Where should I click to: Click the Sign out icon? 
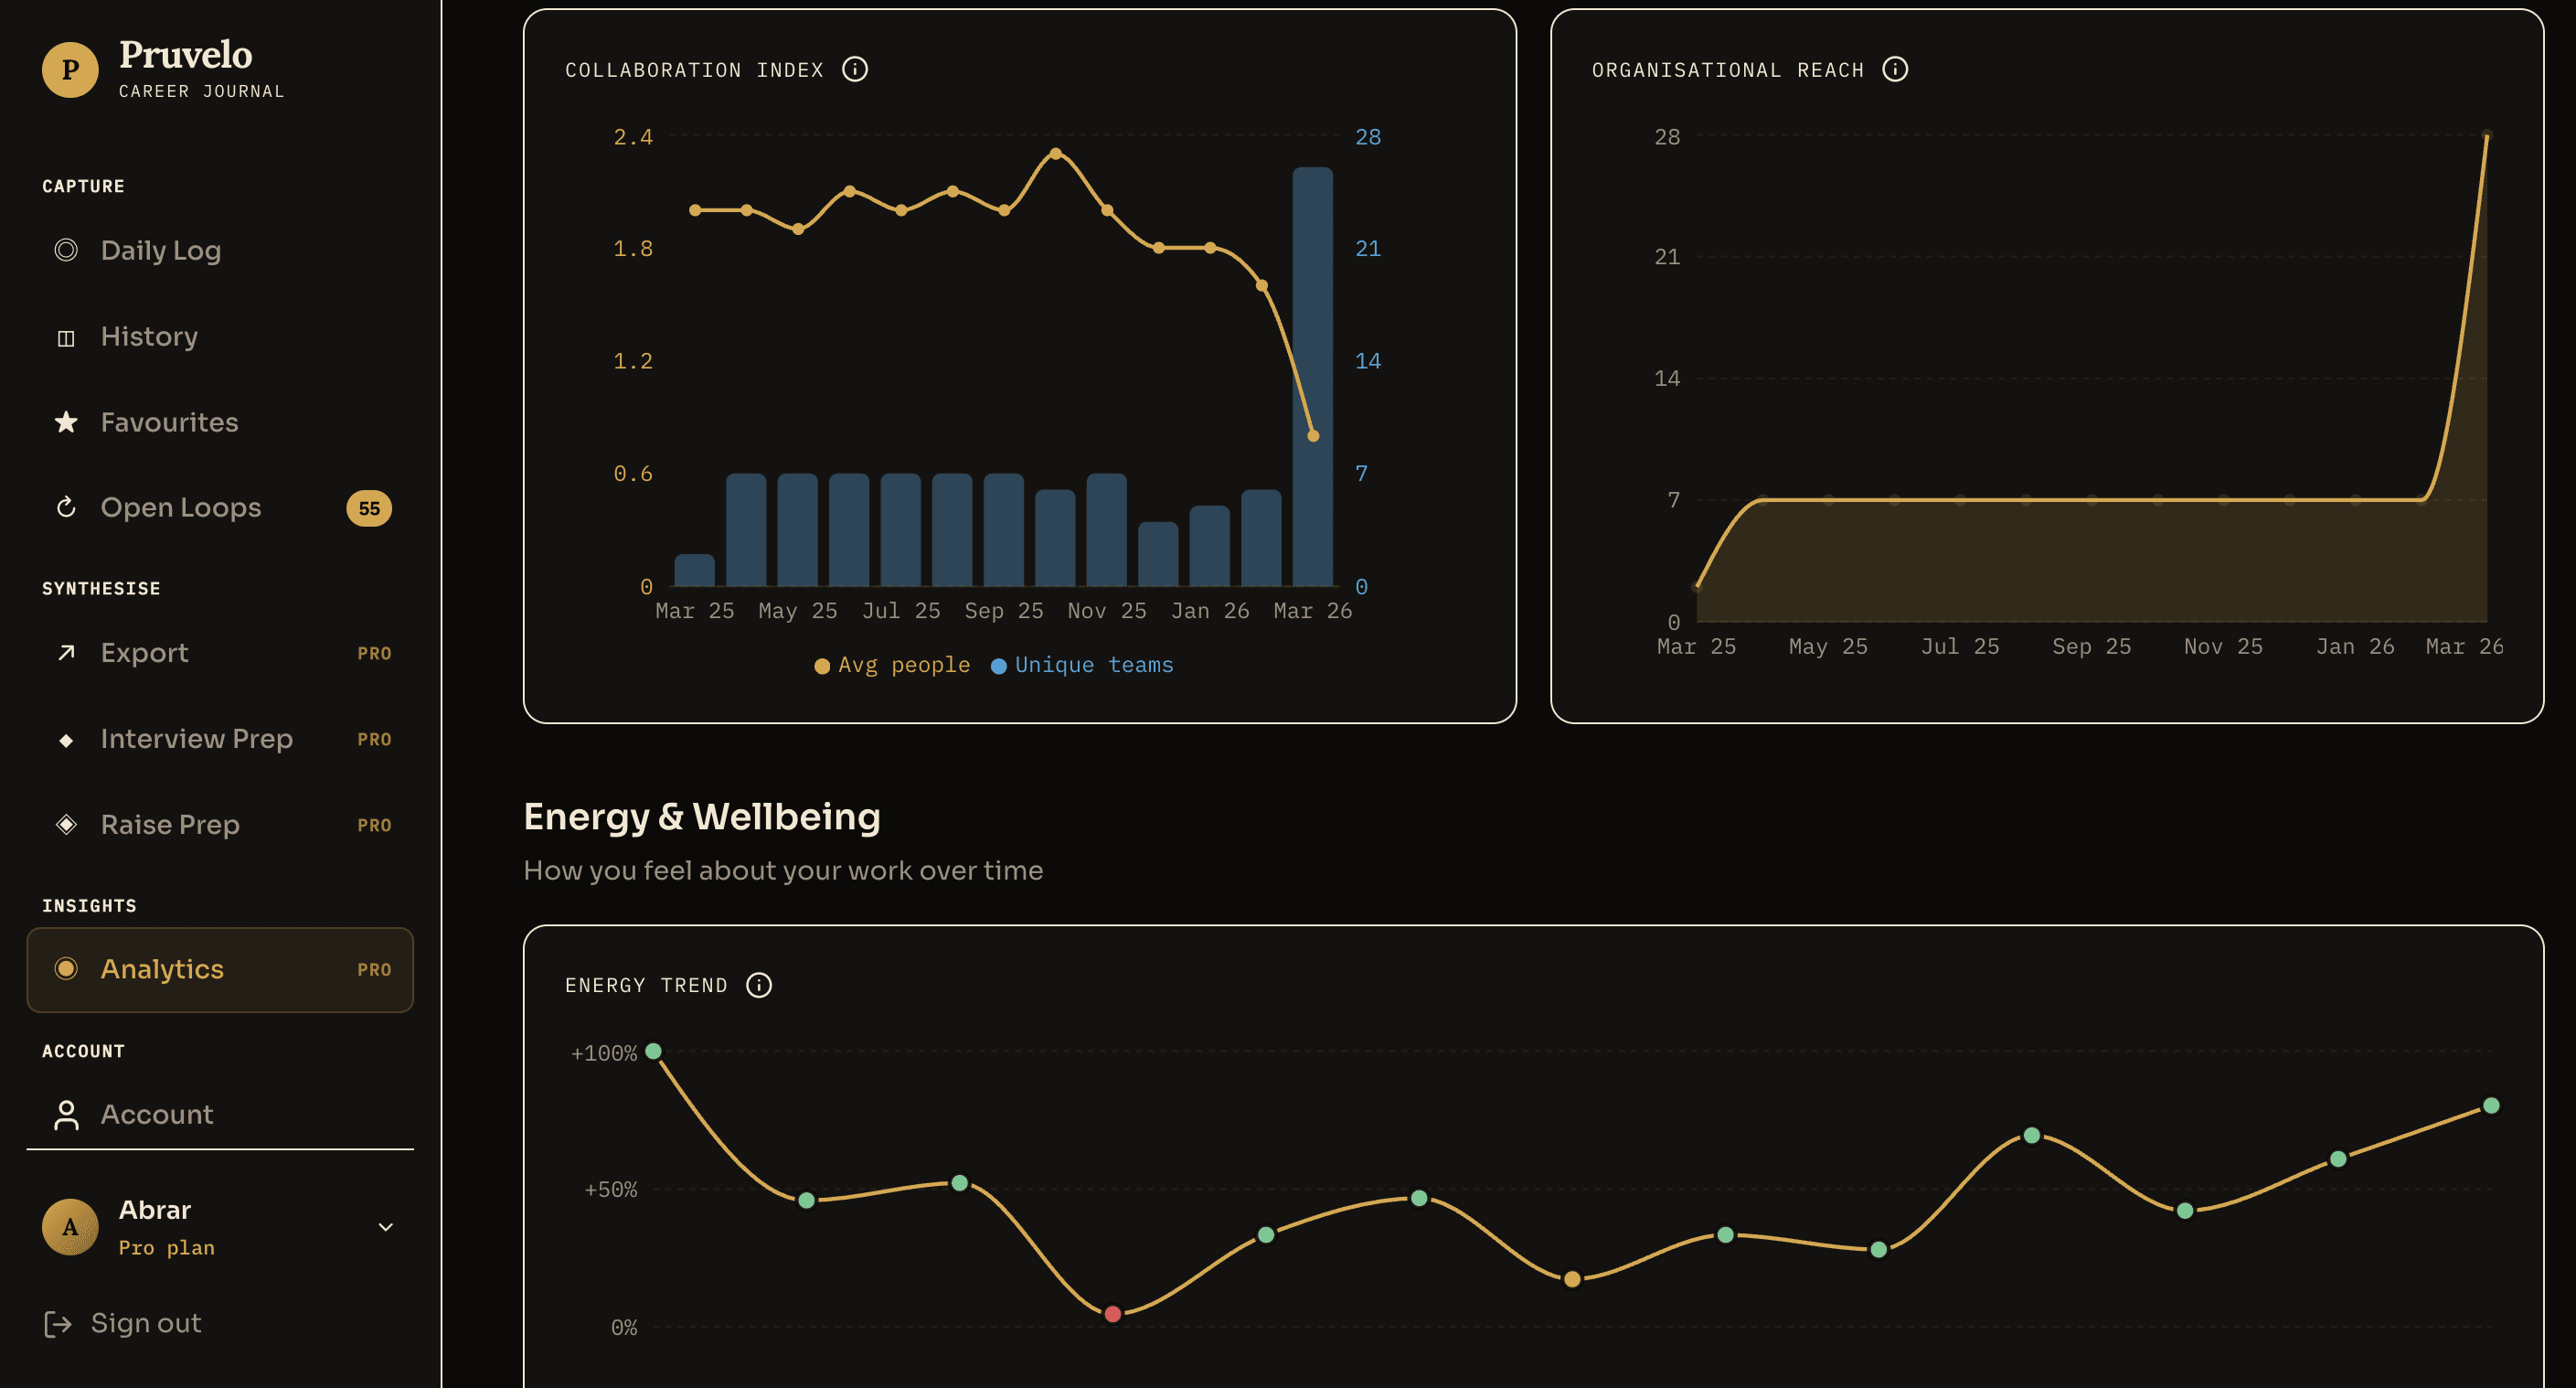[x=60, y=1322]
